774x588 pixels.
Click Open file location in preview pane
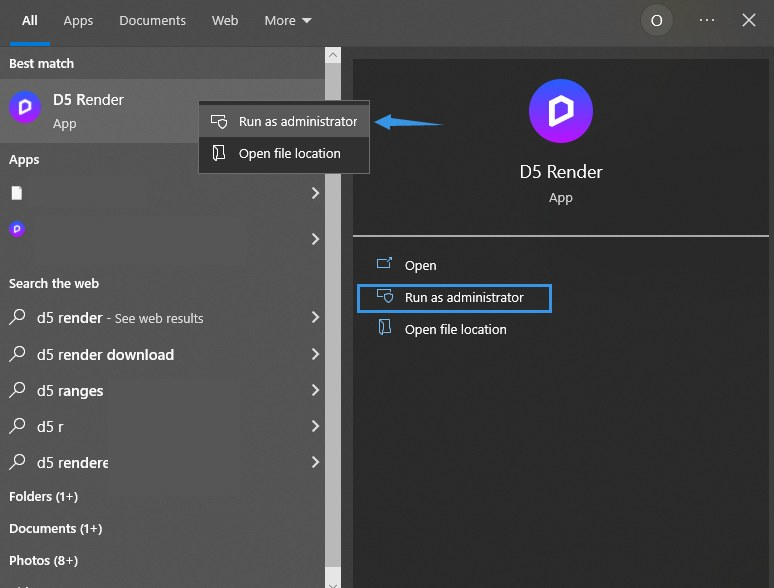pos(456,330)
